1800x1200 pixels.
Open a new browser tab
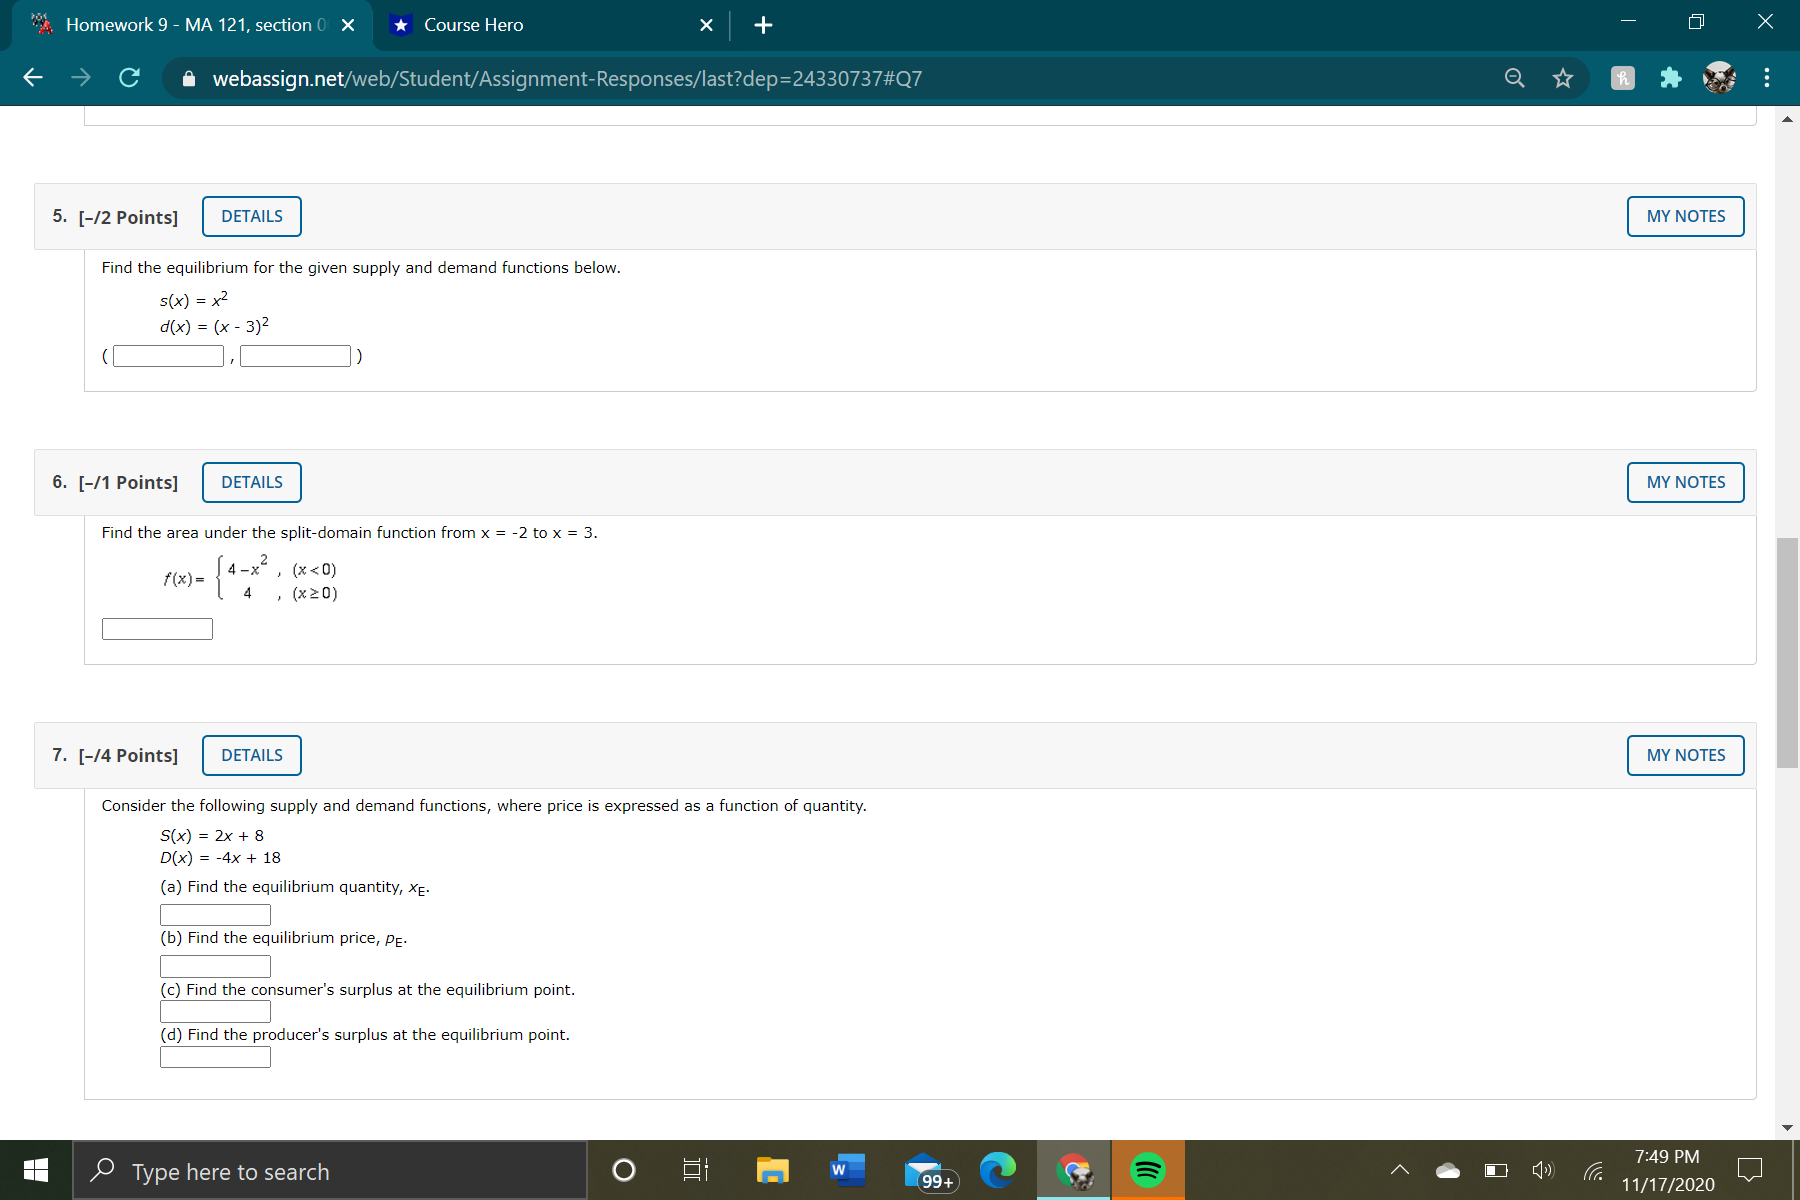pos(763,25)
